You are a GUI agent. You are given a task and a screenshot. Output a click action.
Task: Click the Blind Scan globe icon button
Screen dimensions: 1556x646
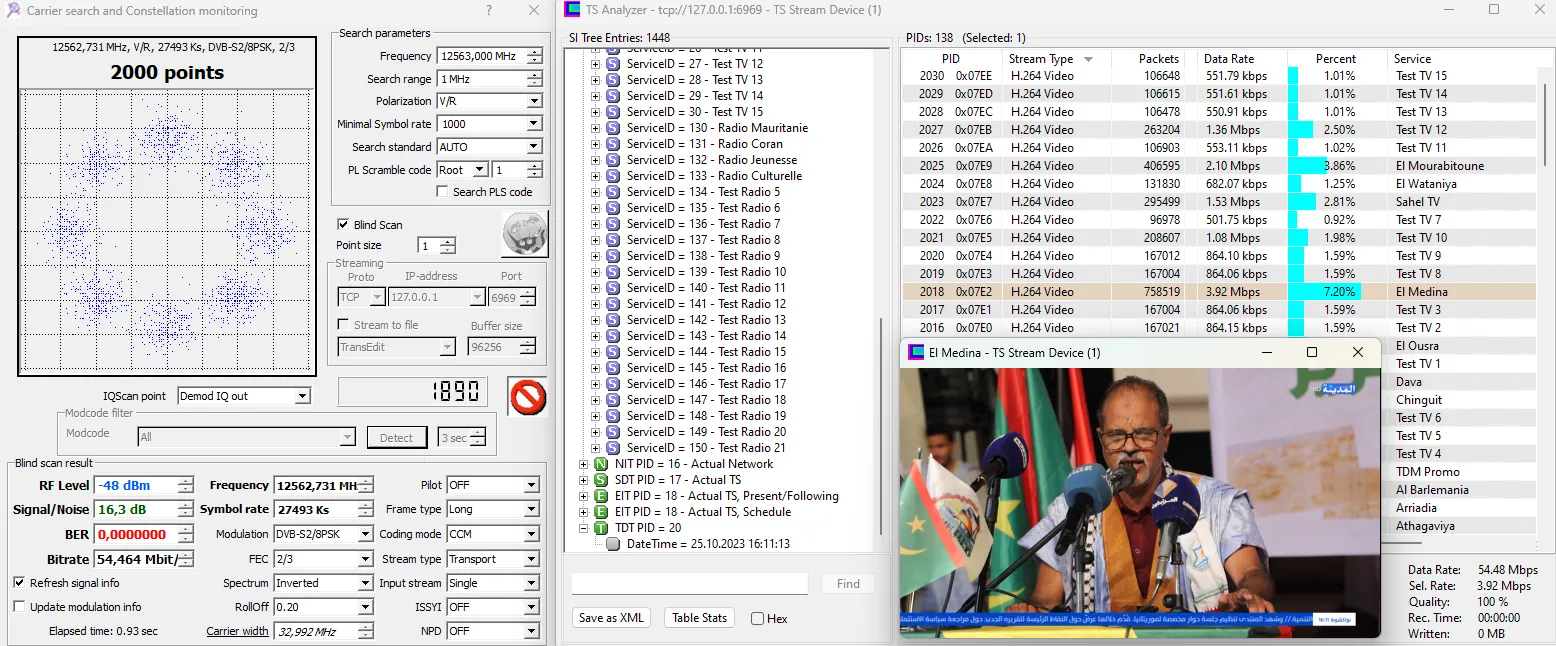click(x=524, y=235)
